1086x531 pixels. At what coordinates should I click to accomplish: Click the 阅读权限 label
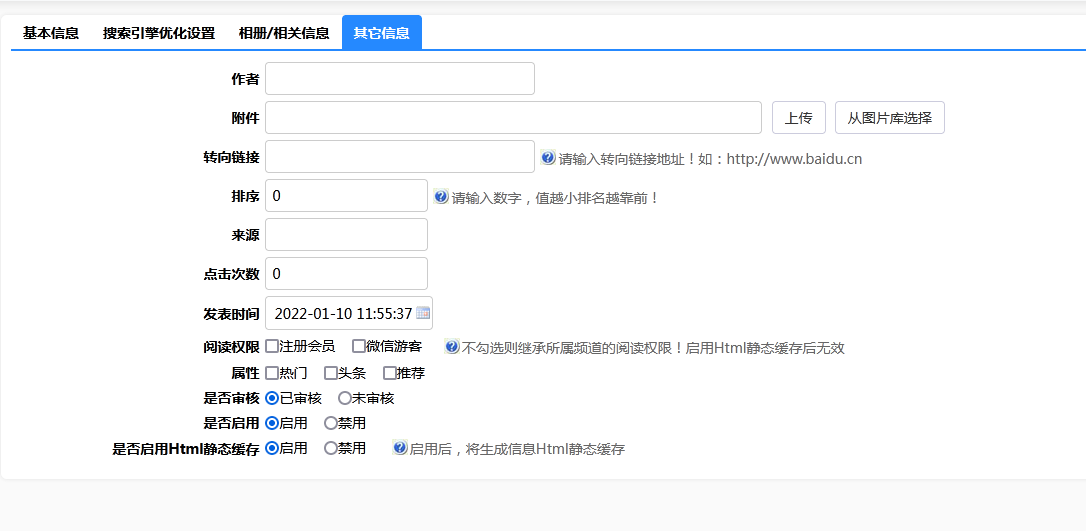(x=231, y=347)
